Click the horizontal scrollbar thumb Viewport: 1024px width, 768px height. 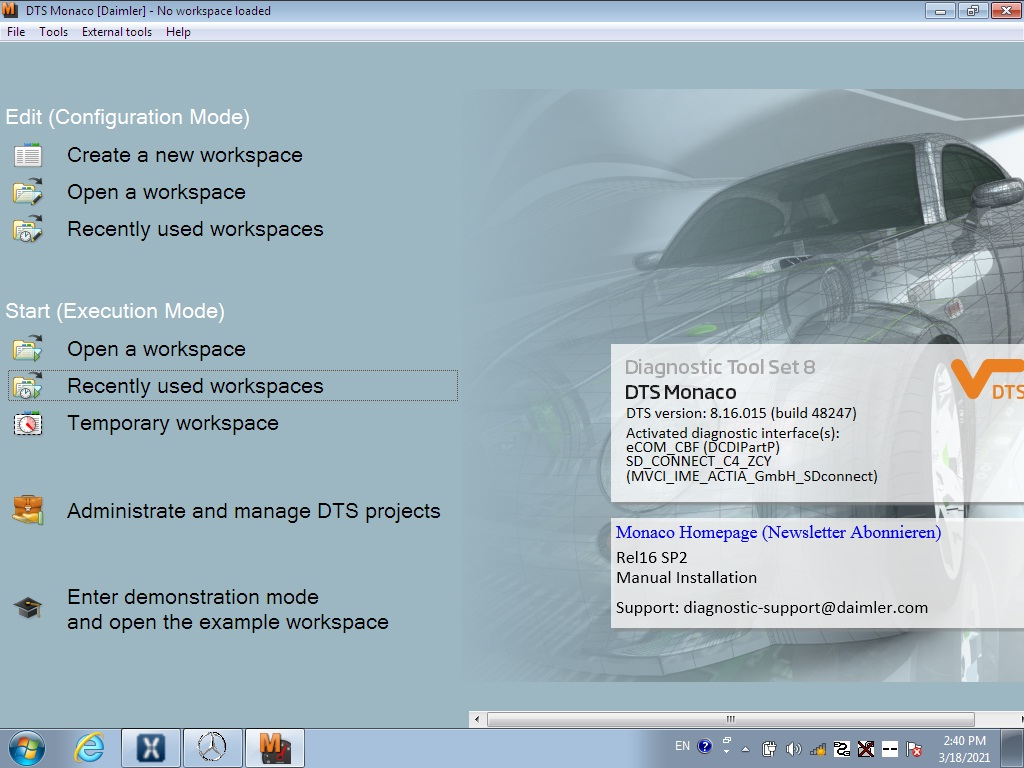[731, 719]
